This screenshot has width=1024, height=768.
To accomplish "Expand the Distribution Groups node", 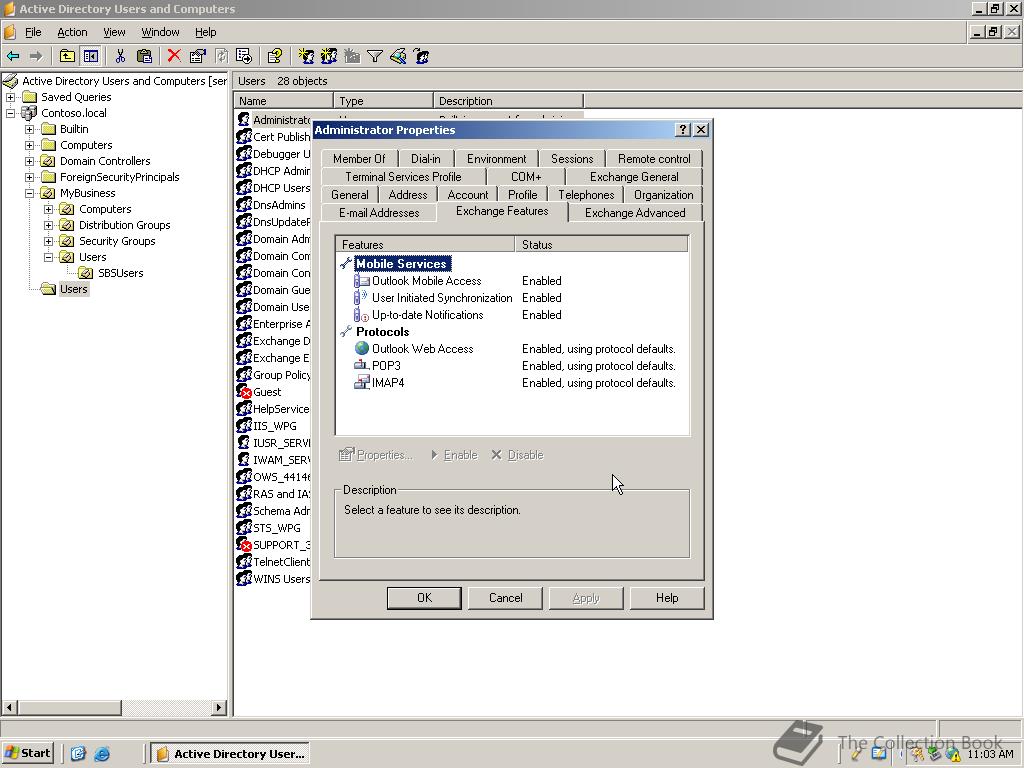I will (48, 225).
